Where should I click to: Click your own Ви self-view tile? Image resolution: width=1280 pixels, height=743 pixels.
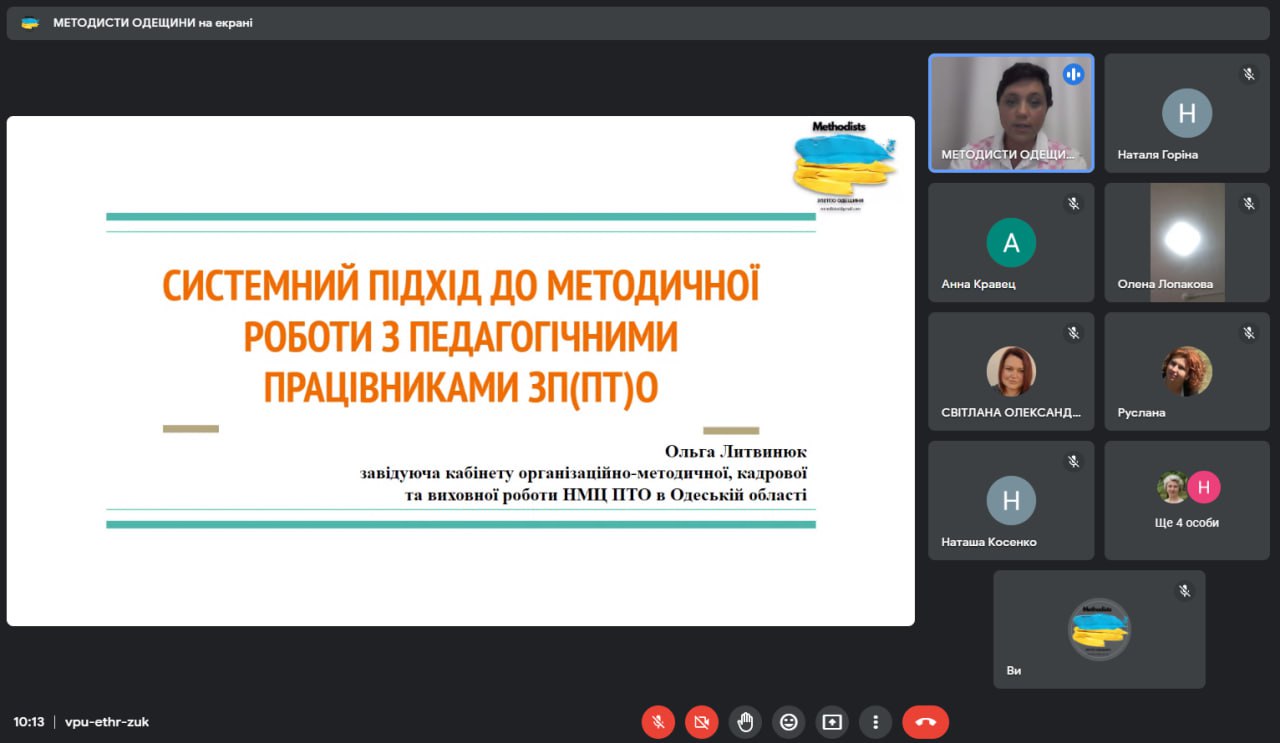1099,629
